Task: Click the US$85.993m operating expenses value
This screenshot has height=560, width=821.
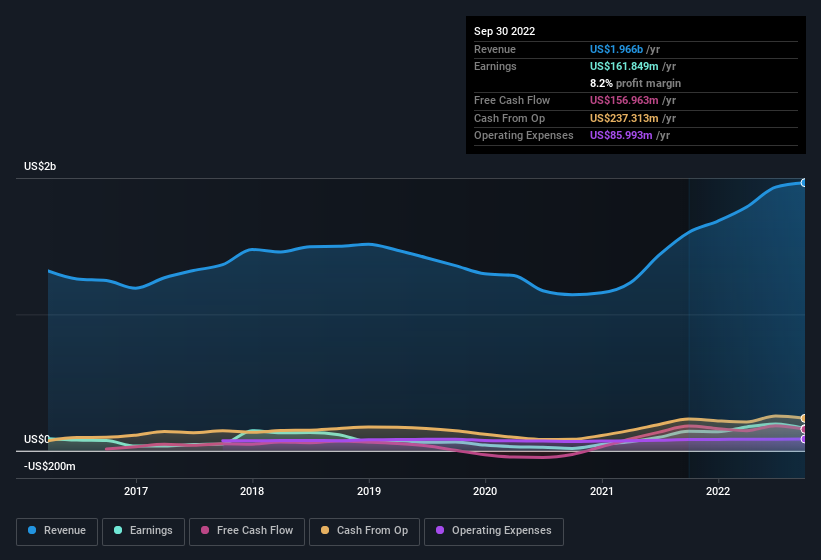Action: (x=621, y=136)
